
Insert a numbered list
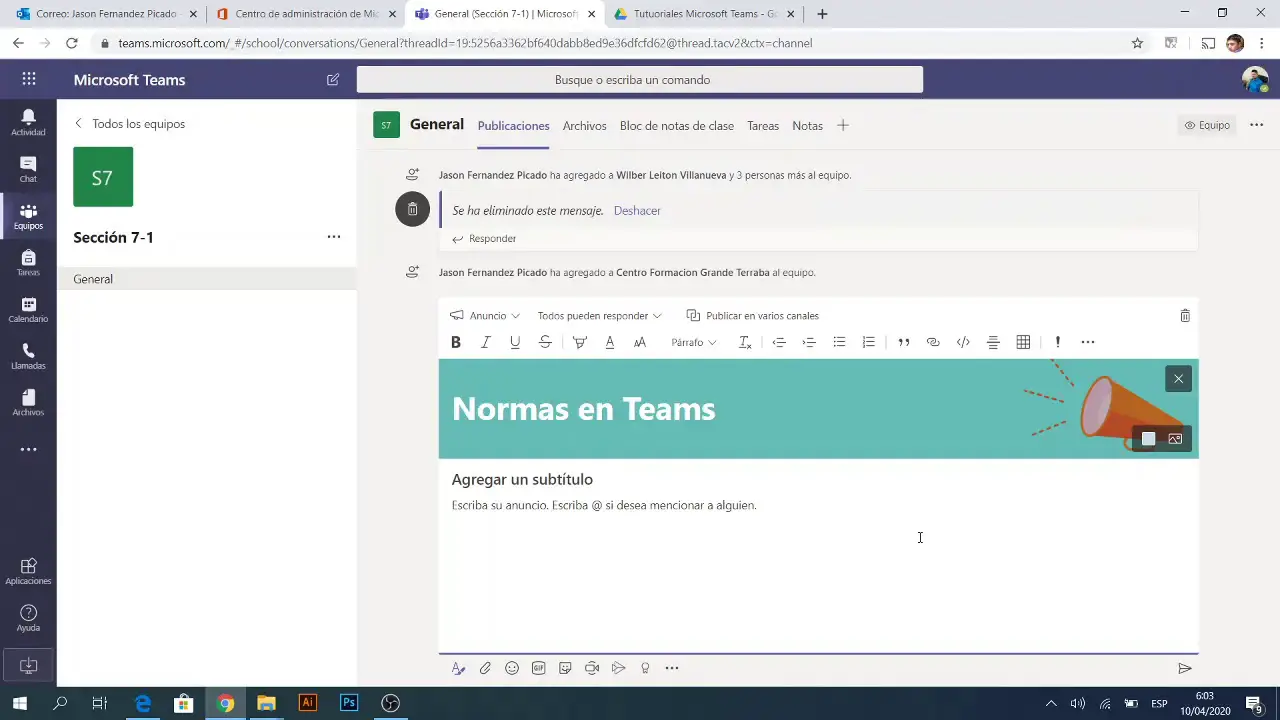[869, 342]
